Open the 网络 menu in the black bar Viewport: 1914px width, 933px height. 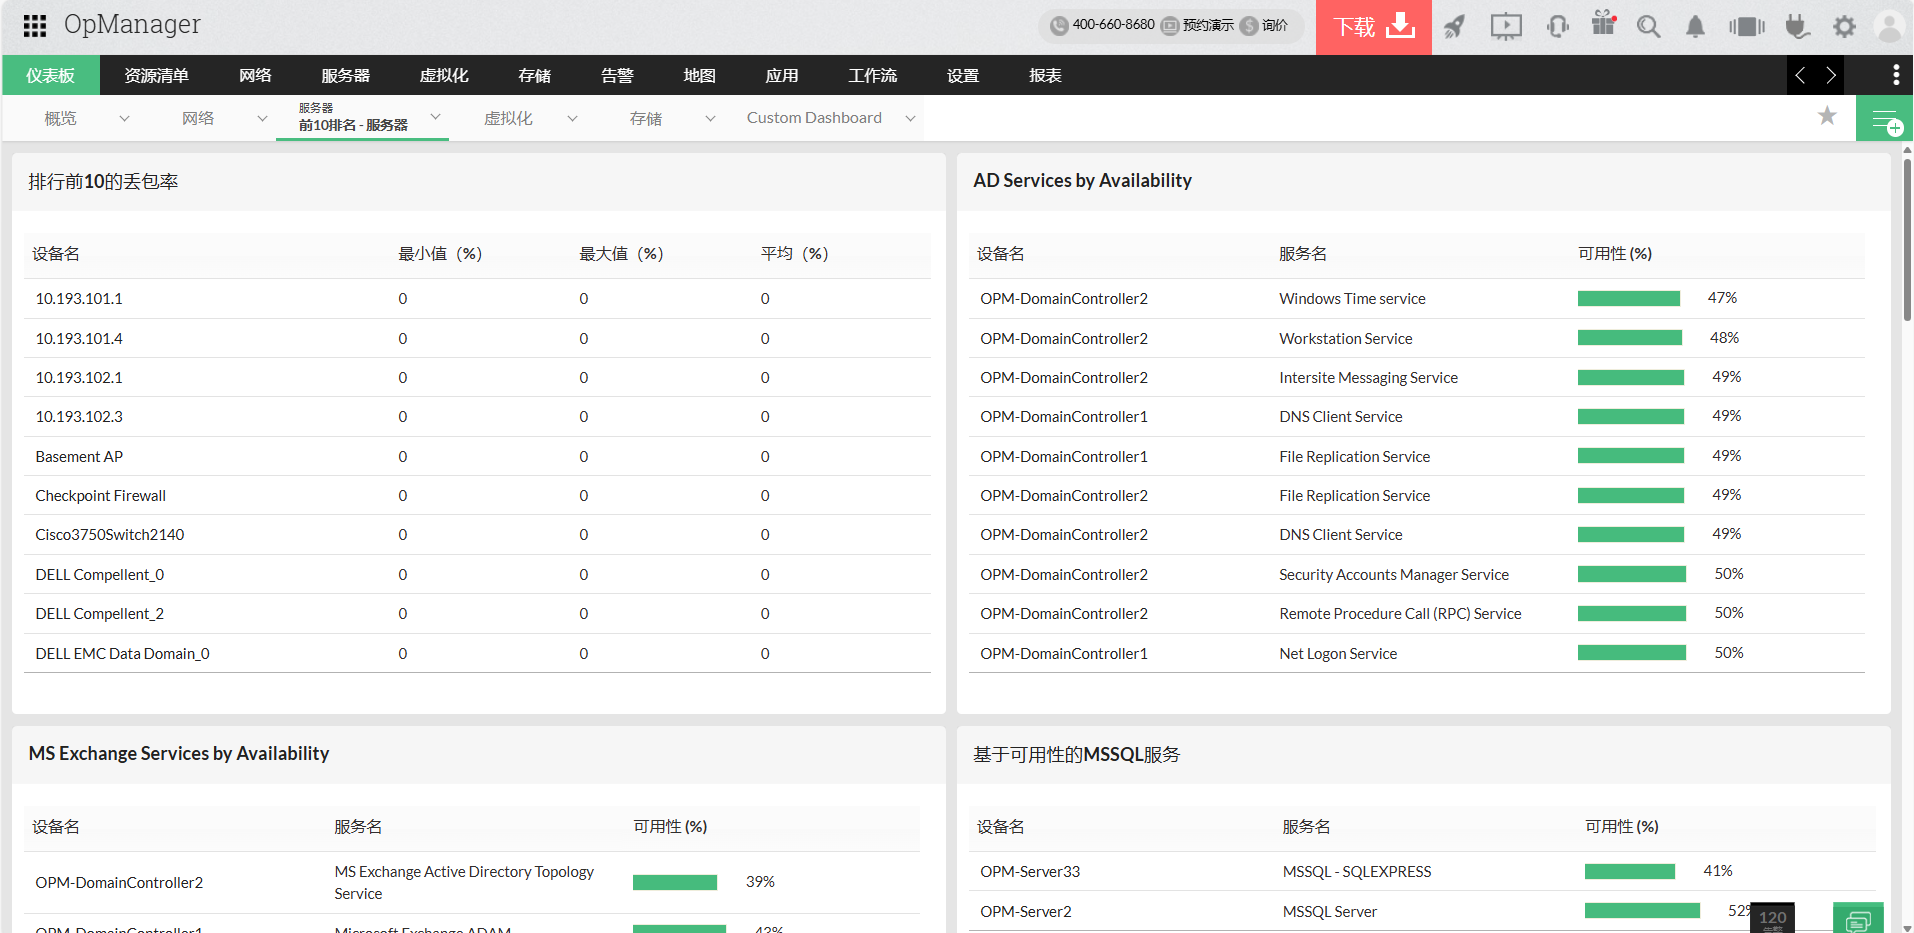255,75
